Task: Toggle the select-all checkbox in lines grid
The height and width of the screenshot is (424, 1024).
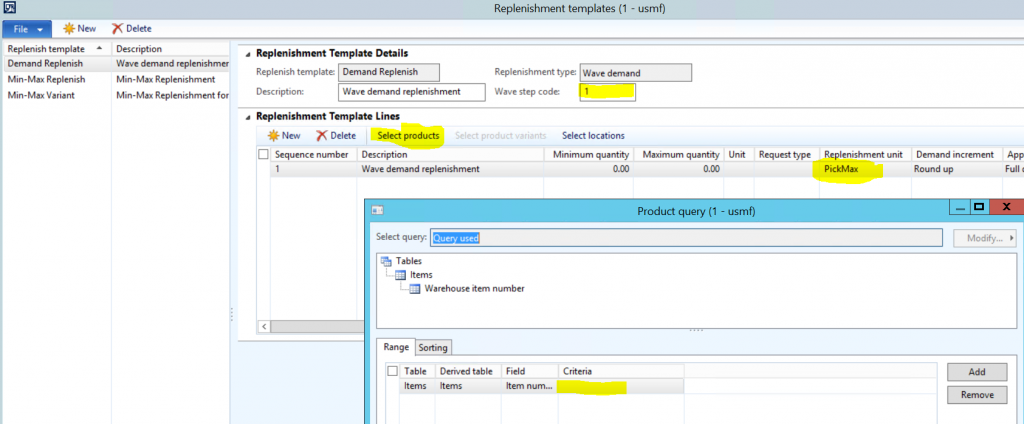Action: tap(263, 155)
